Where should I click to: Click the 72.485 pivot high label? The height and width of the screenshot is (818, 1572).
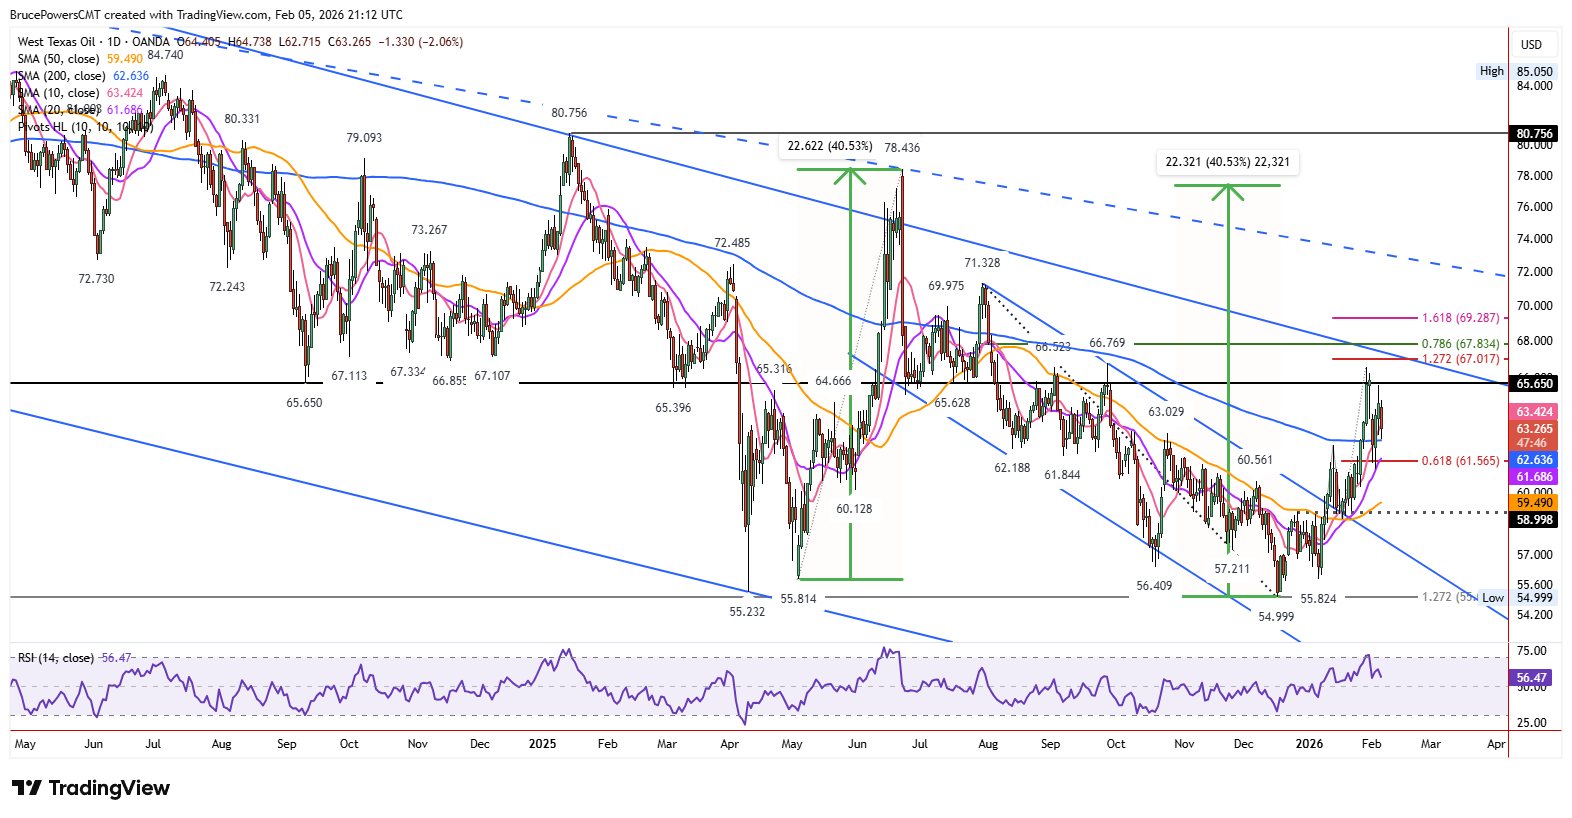(732, 243)
